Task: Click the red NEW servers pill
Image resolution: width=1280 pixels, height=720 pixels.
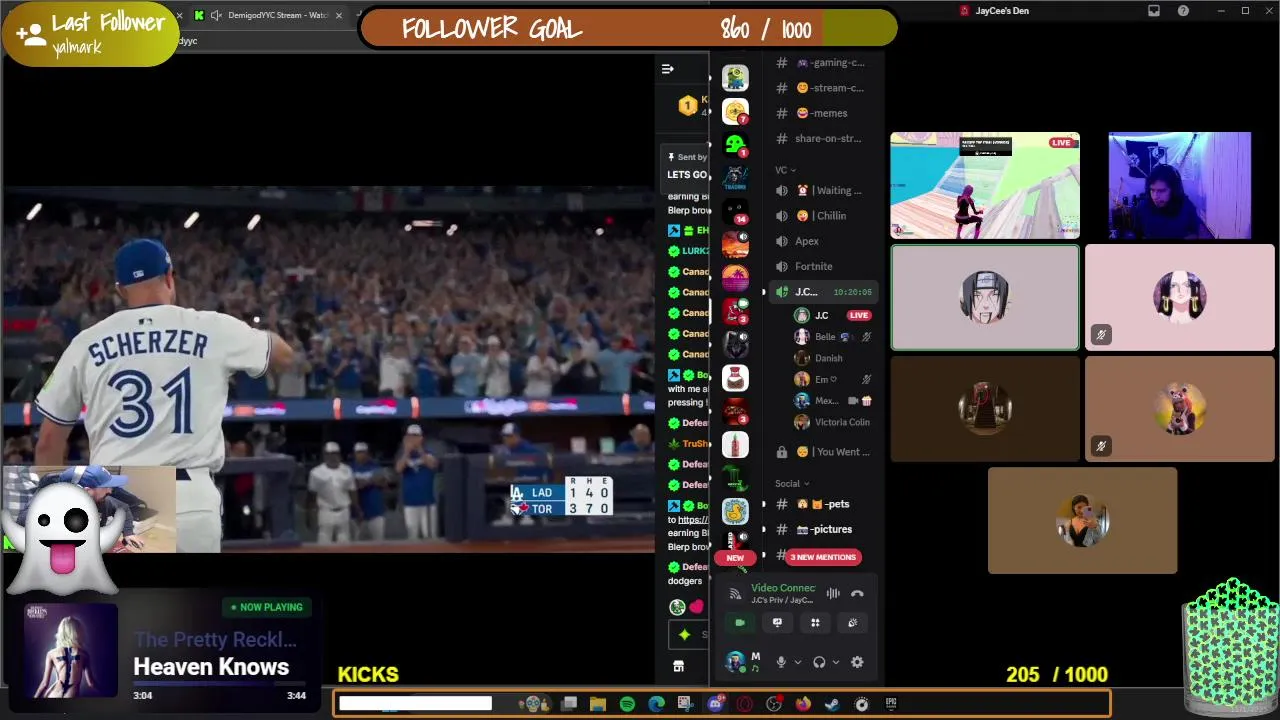Action: point(735,557)
